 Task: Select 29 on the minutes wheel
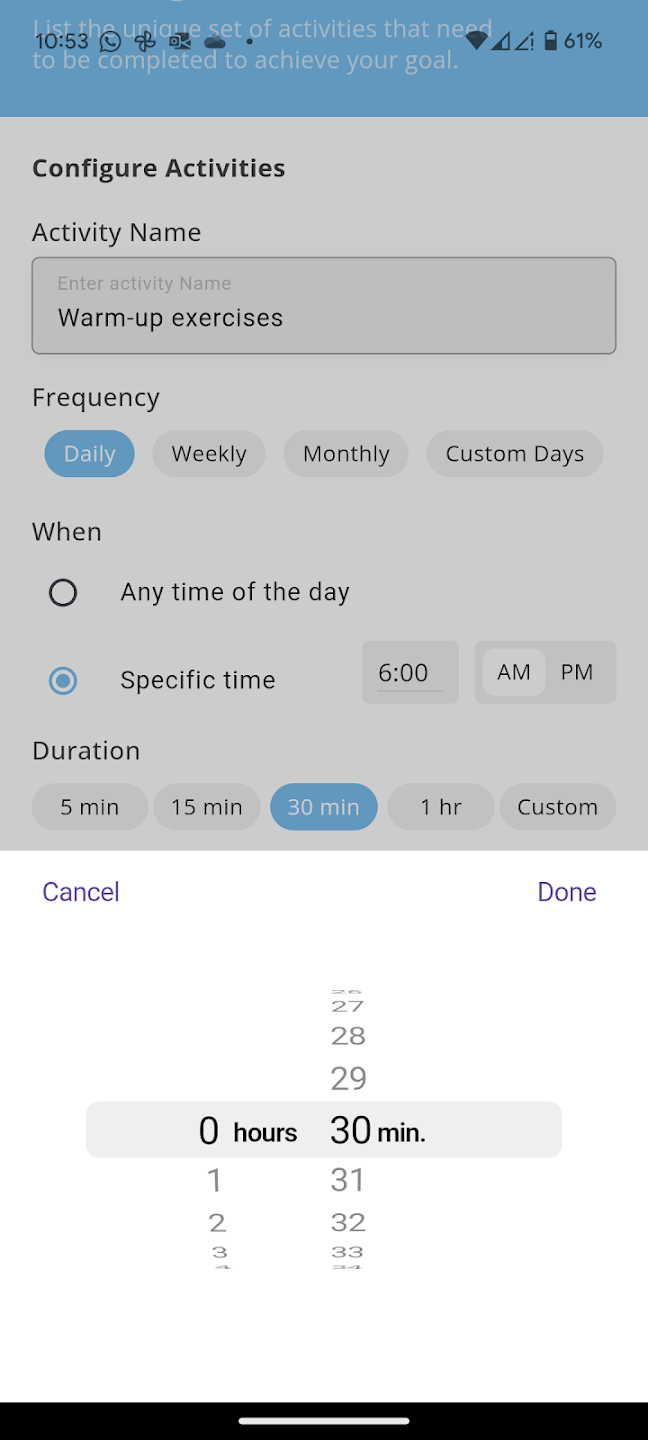(347, 1078)
